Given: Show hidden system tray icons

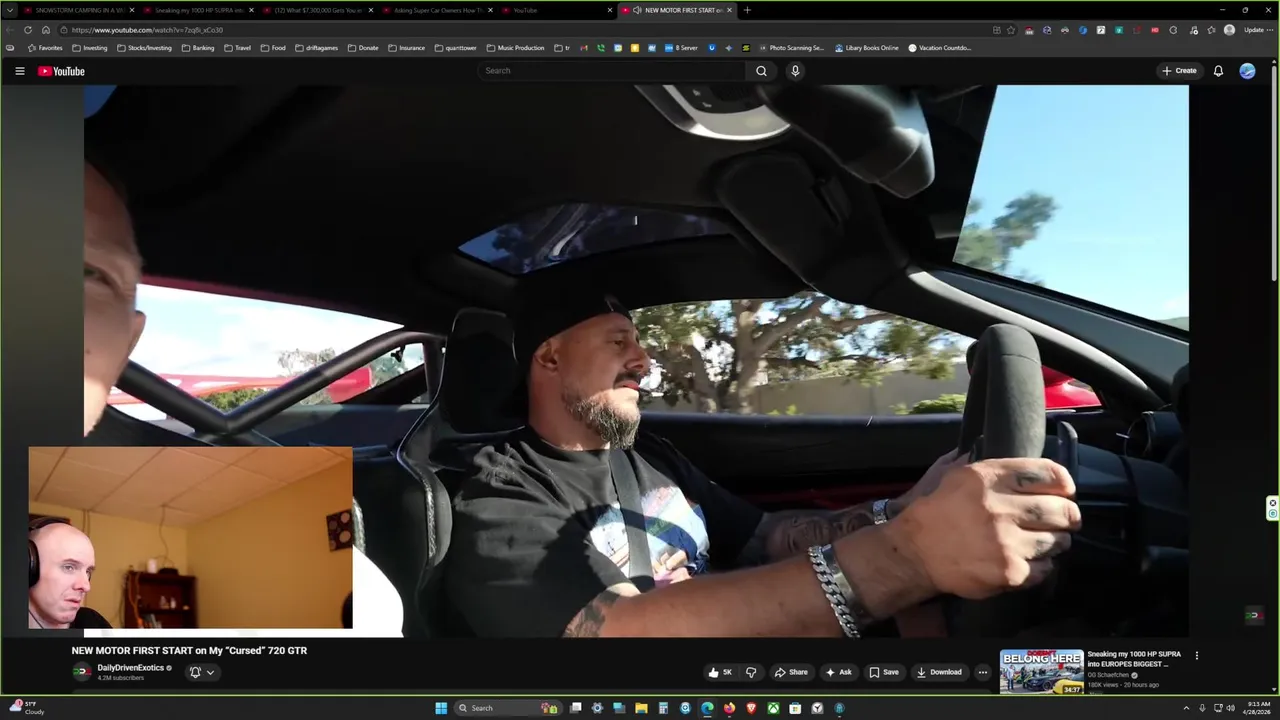Looking at the screenshot, I should pyautogui.click(x=1187, y=708).
